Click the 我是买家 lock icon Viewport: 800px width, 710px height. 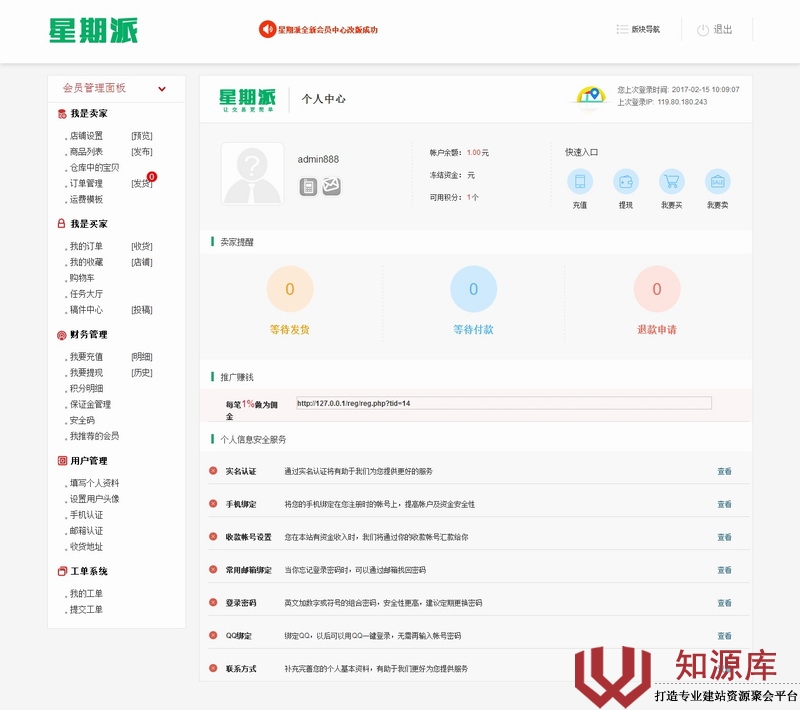[62, 223]
